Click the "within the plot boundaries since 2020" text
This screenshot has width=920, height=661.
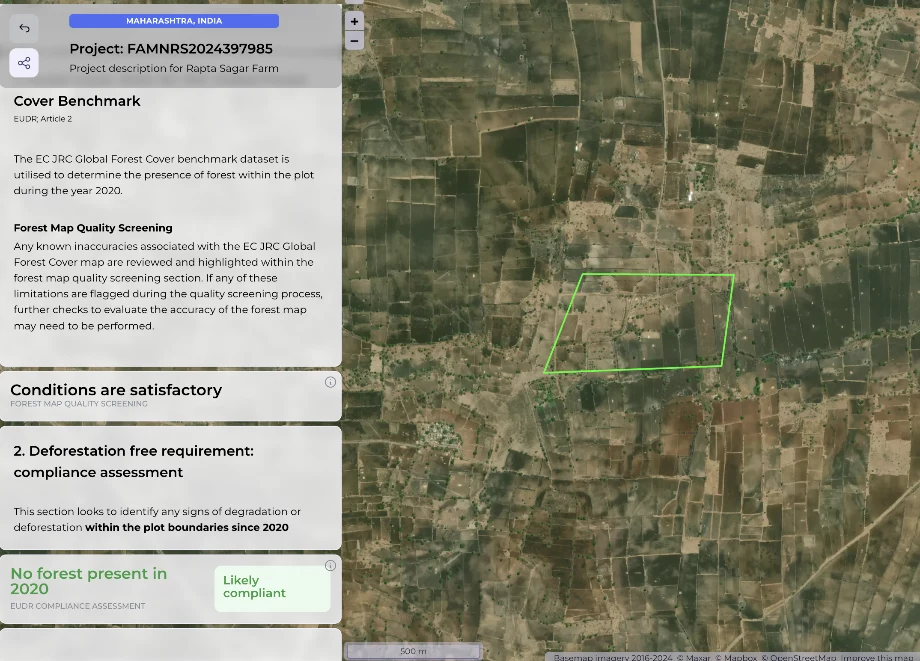click(x=187, y=527)
